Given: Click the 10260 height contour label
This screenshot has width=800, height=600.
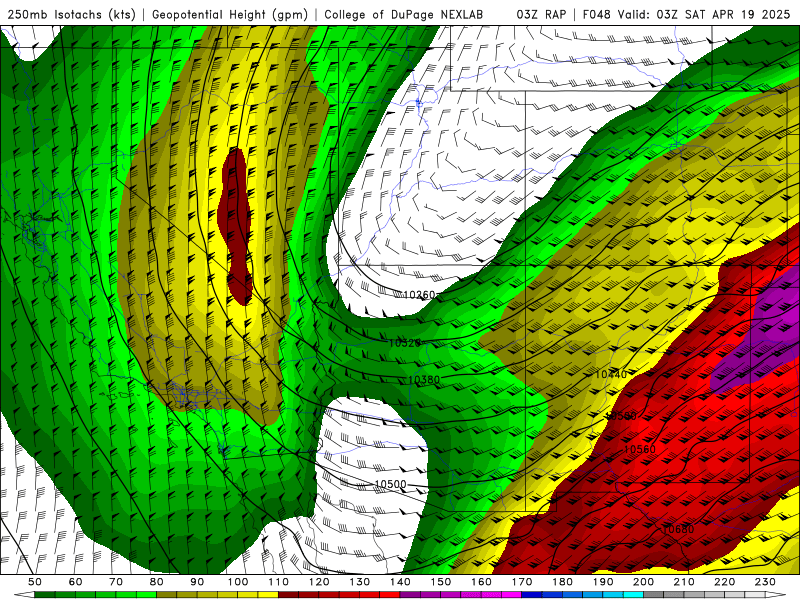Looking at the screenshot, I should tap(419, 295).
